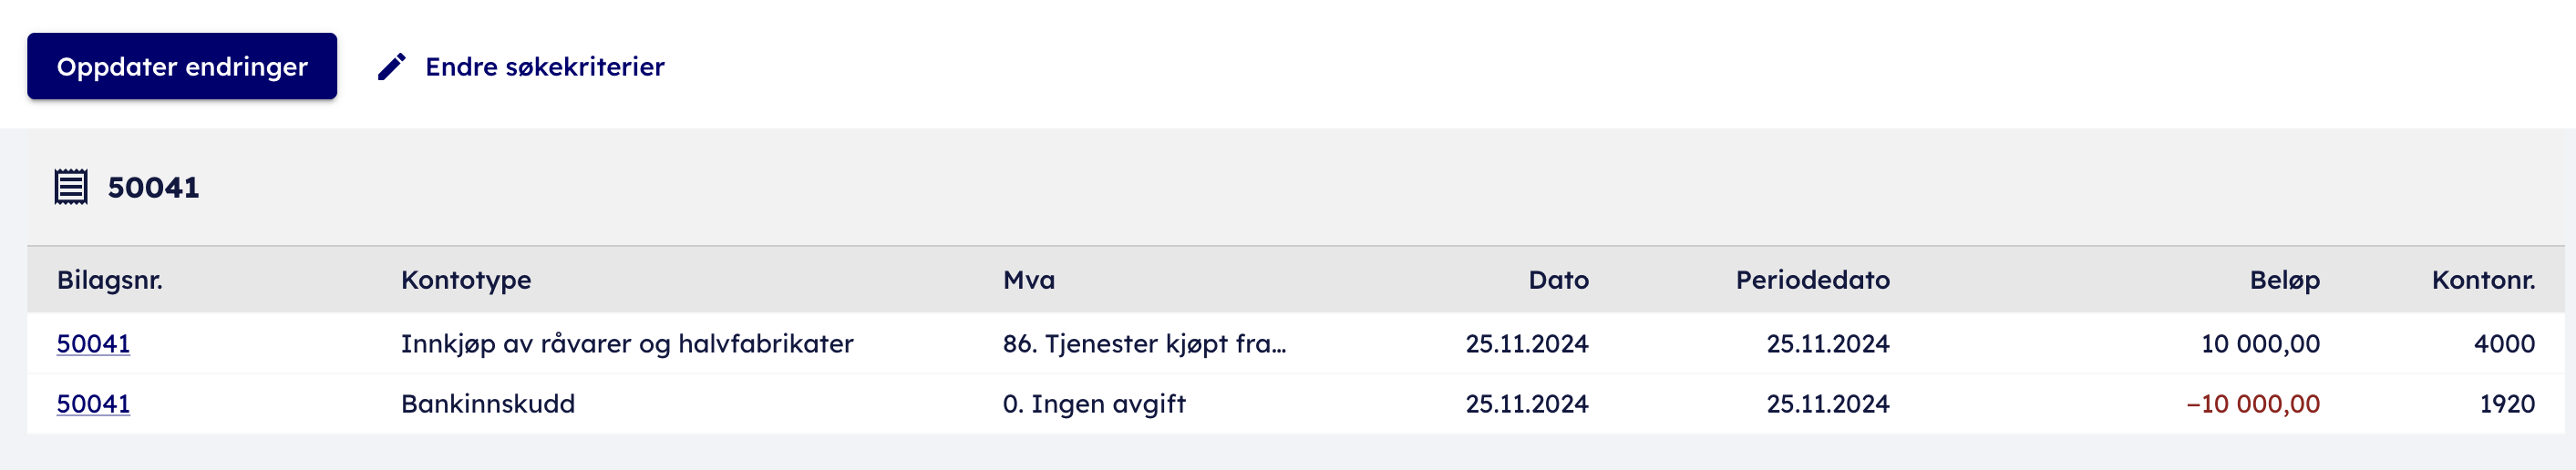2576x470 pixels.
Task: Select the 50041 voucher group heading
Action: click(153, 187)
